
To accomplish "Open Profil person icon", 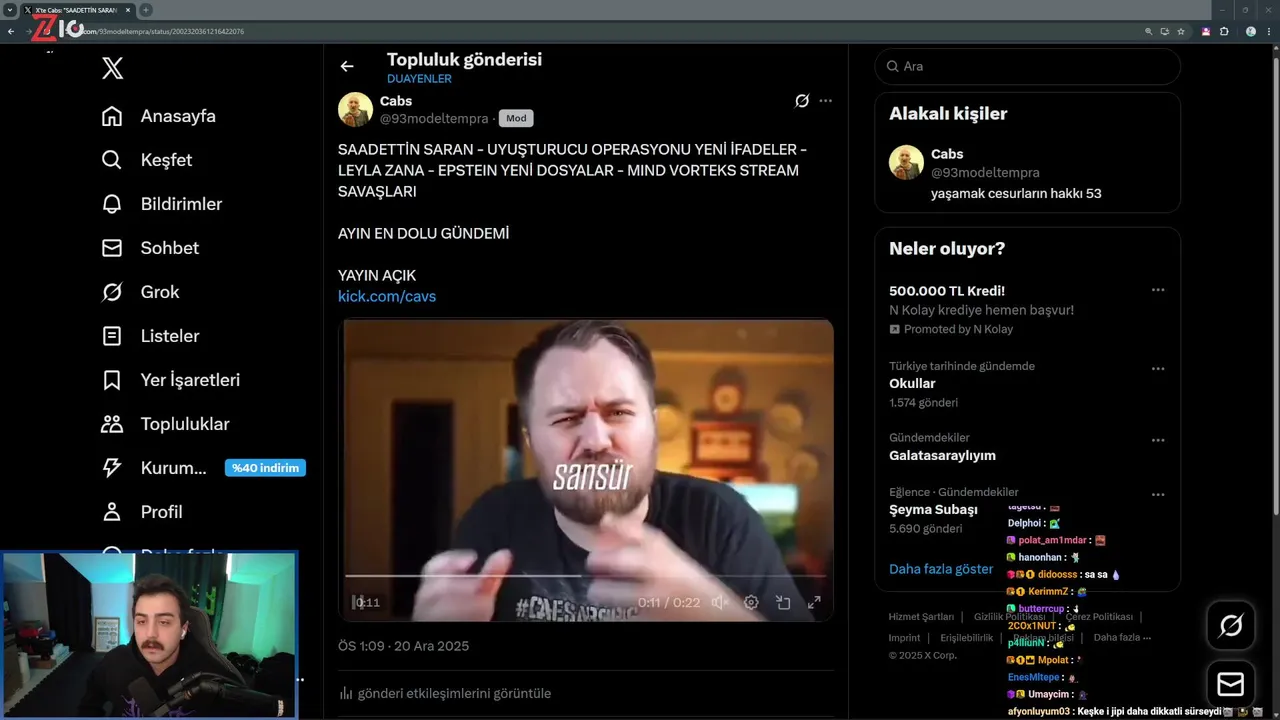I will [x=112, y=512].
